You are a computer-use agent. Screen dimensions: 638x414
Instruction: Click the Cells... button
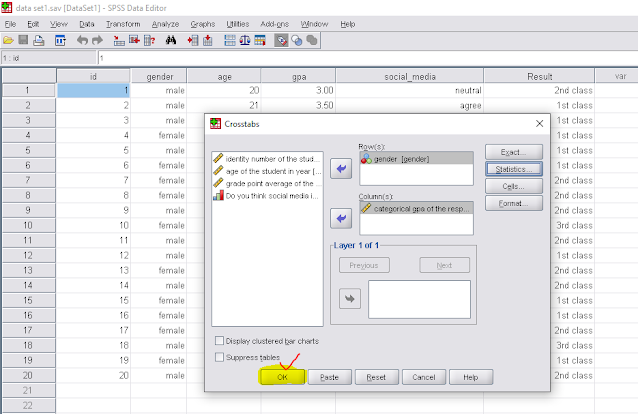513,186
